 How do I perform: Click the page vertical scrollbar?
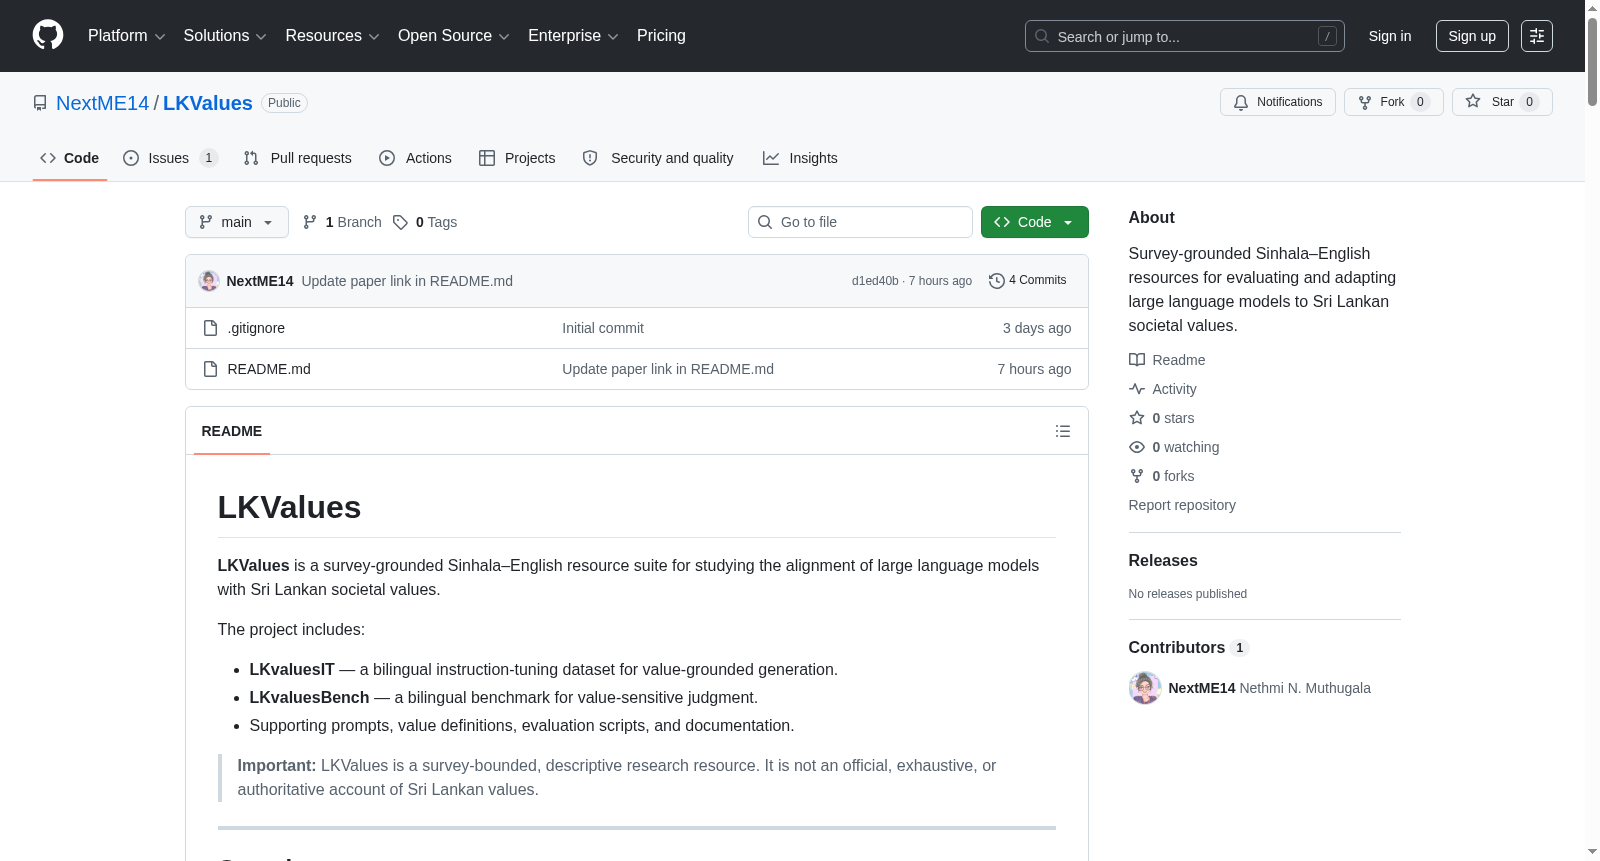(1592, 430)
